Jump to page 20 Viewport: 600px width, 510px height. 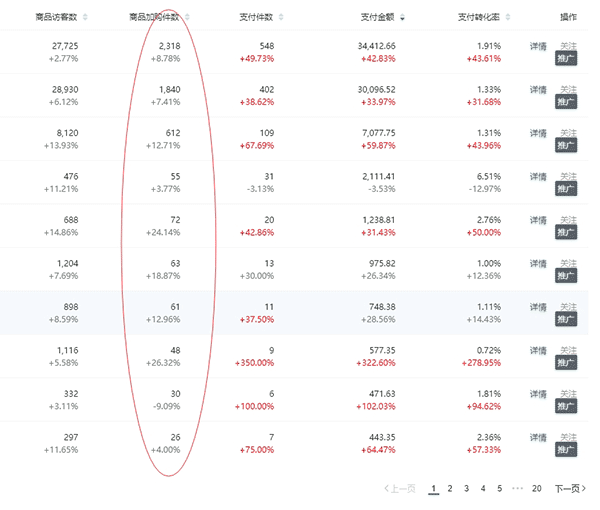click(537, 489)
